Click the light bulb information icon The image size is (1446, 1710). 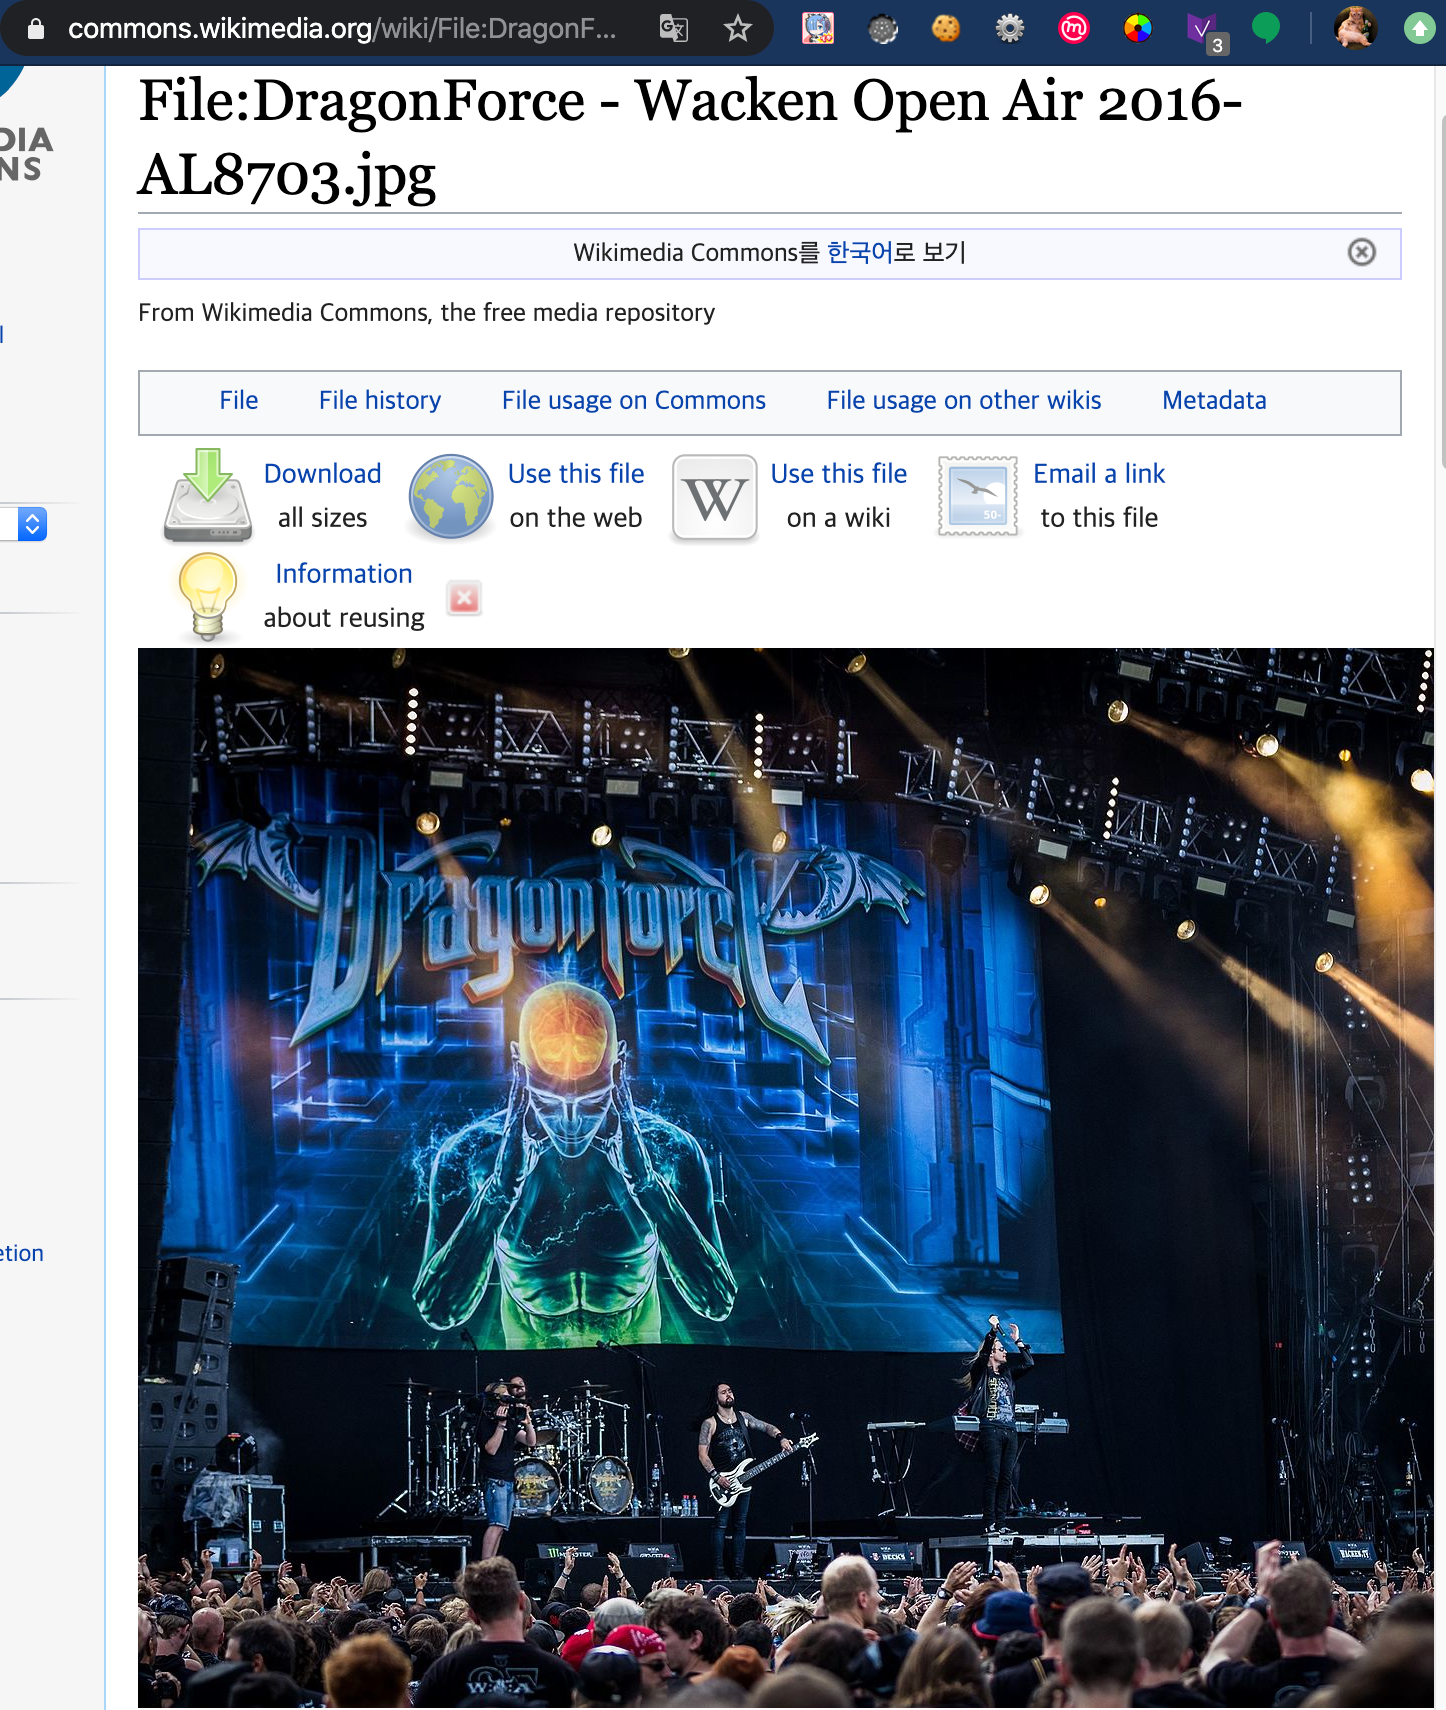click(x=208, y=596)
